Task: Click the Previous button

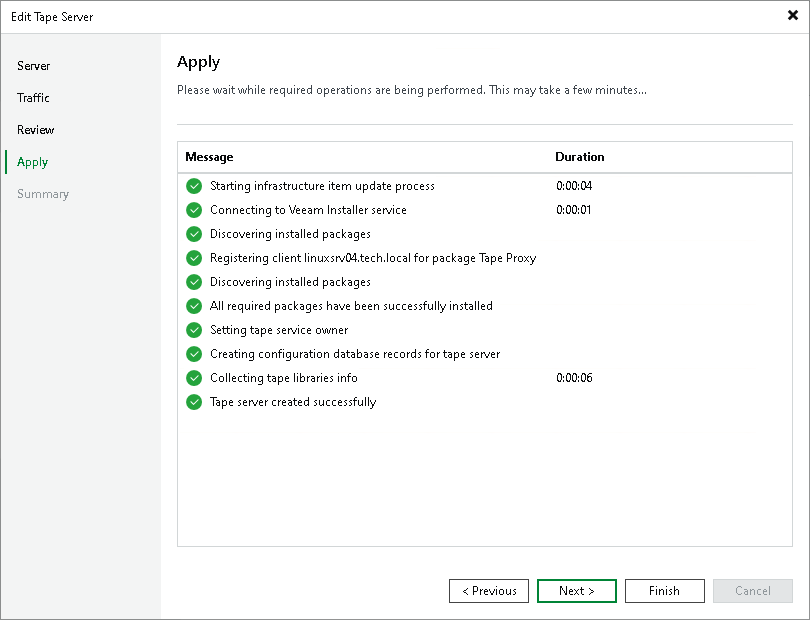Action: tap(489, 591)
